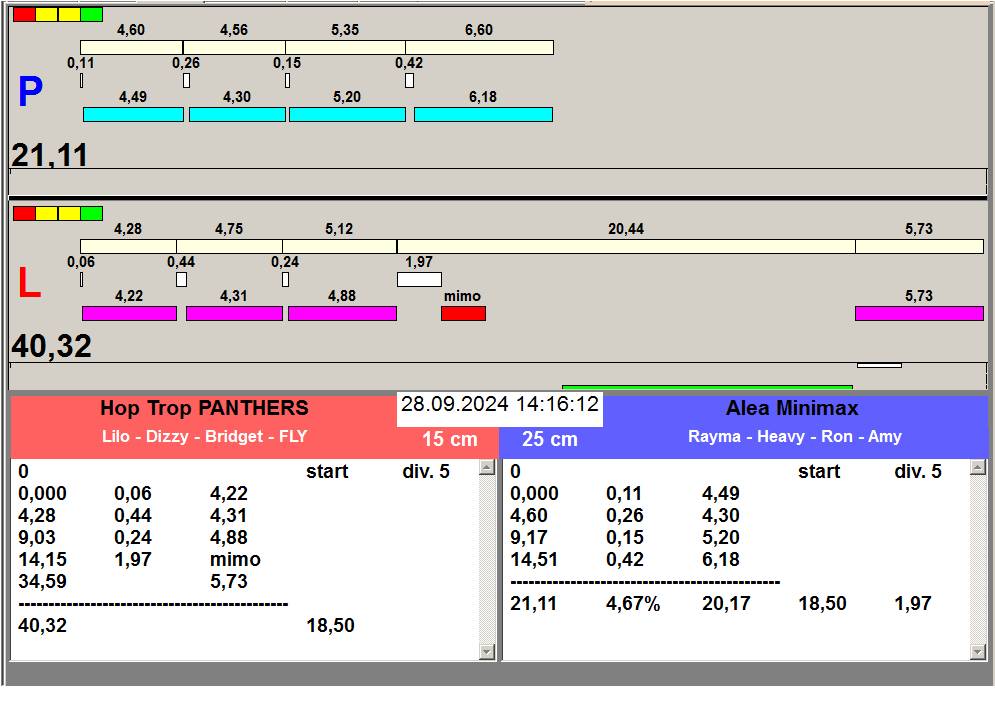Click the red start light in lane P

click(x=24, y=15)
